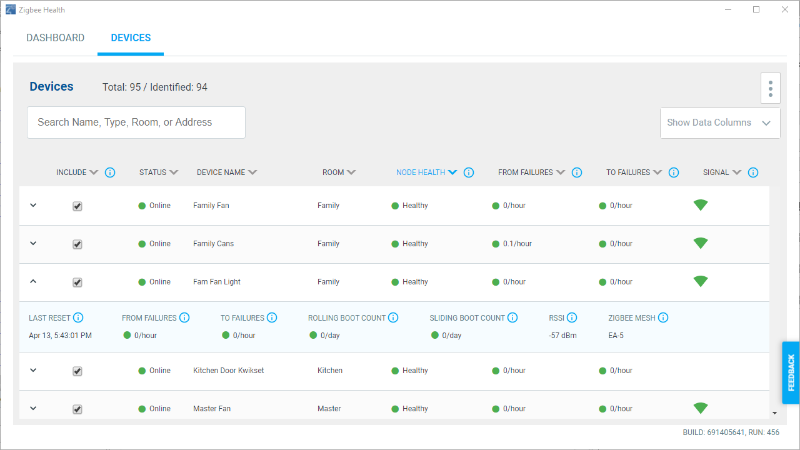This screenshot has width=800, height=450.
Task: Click the Master room cell
Action: pyautogui.click(x=329, y=409)
